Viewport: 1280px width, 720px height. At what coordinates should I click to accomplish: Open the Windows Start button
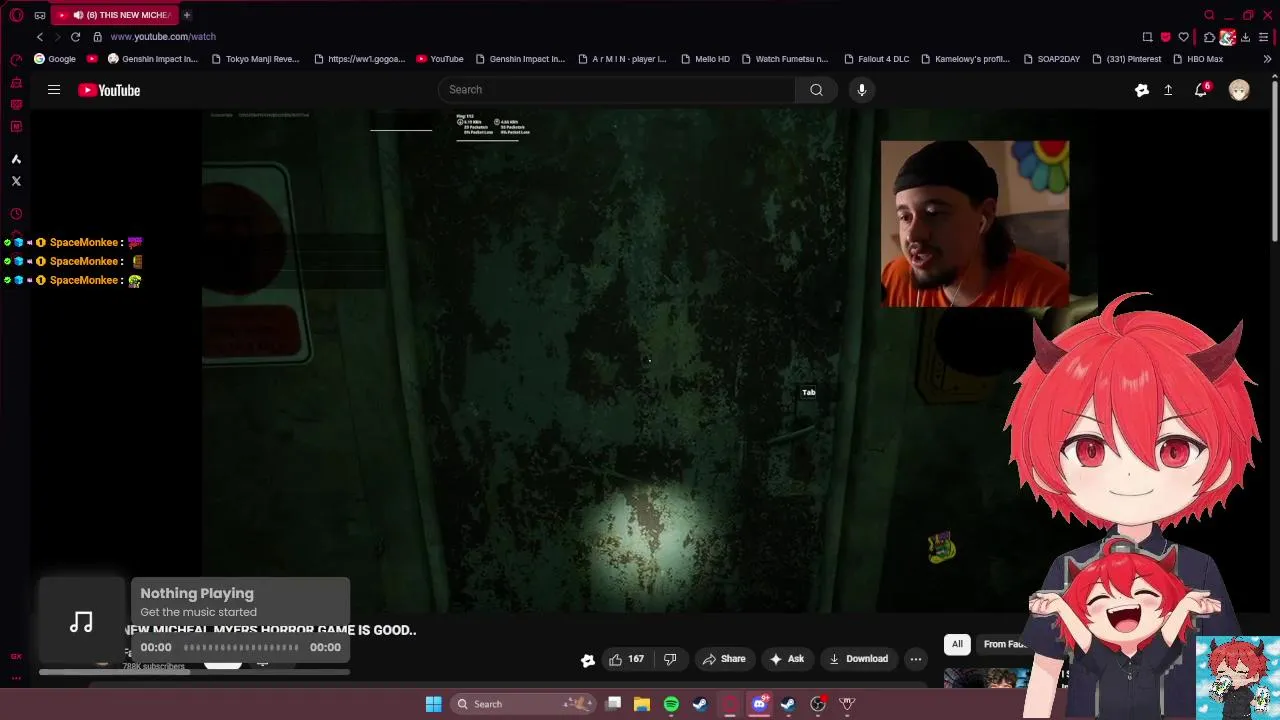[x=433, y=704]
